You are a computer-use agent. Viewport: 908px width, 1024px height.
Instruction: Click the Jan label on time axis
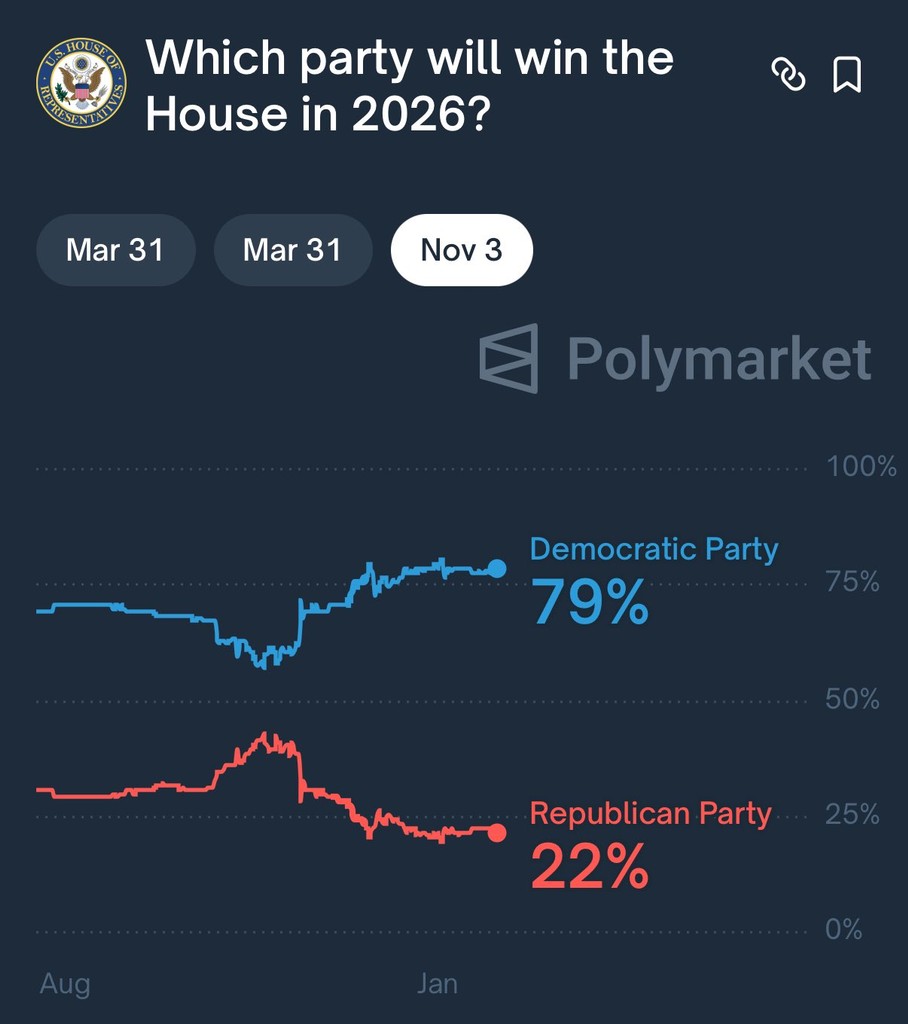[437, 984]
